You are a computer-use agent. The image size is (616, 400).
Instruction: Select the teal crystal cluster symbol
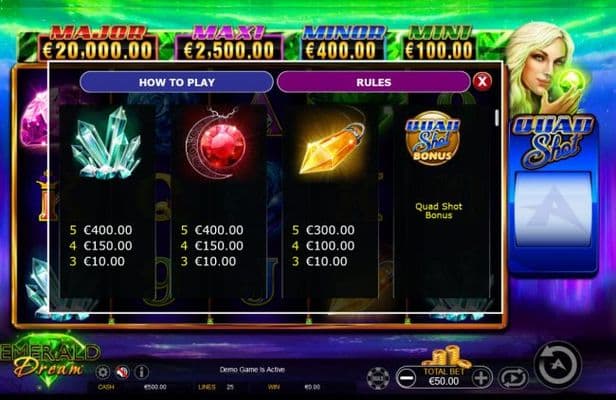[x=106, y=143]
